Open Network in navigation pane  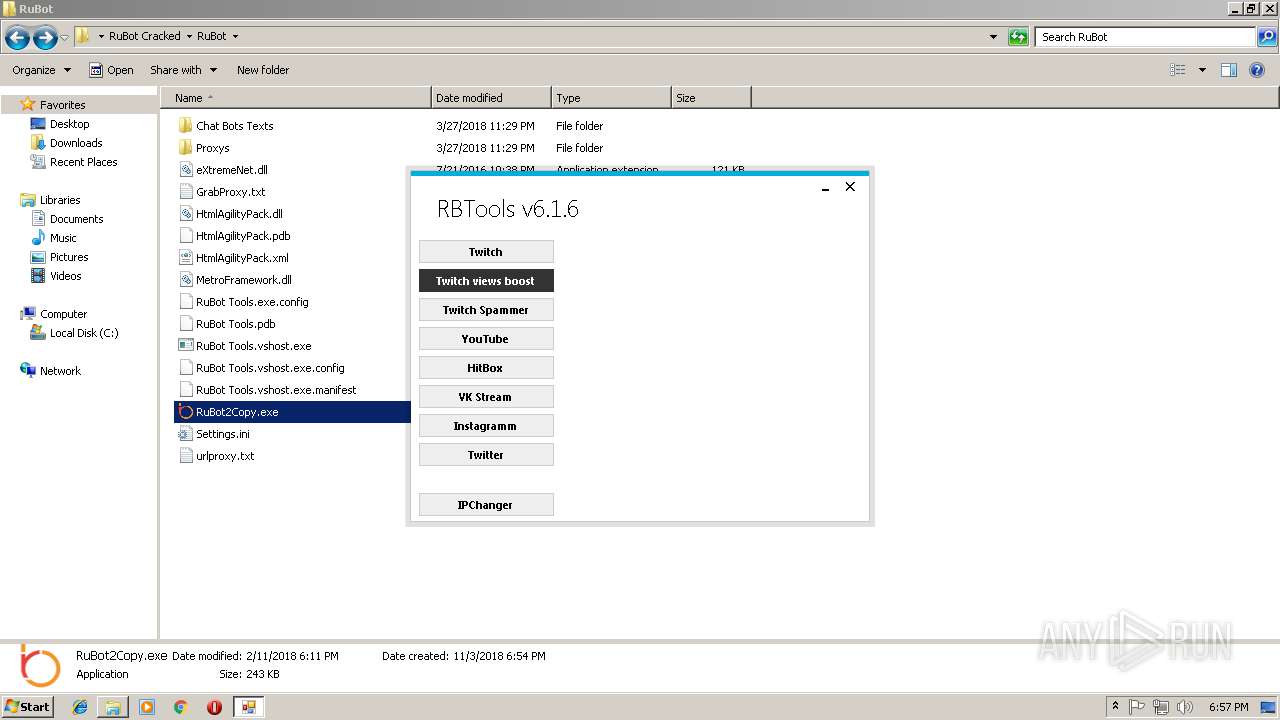click(60, 371)
